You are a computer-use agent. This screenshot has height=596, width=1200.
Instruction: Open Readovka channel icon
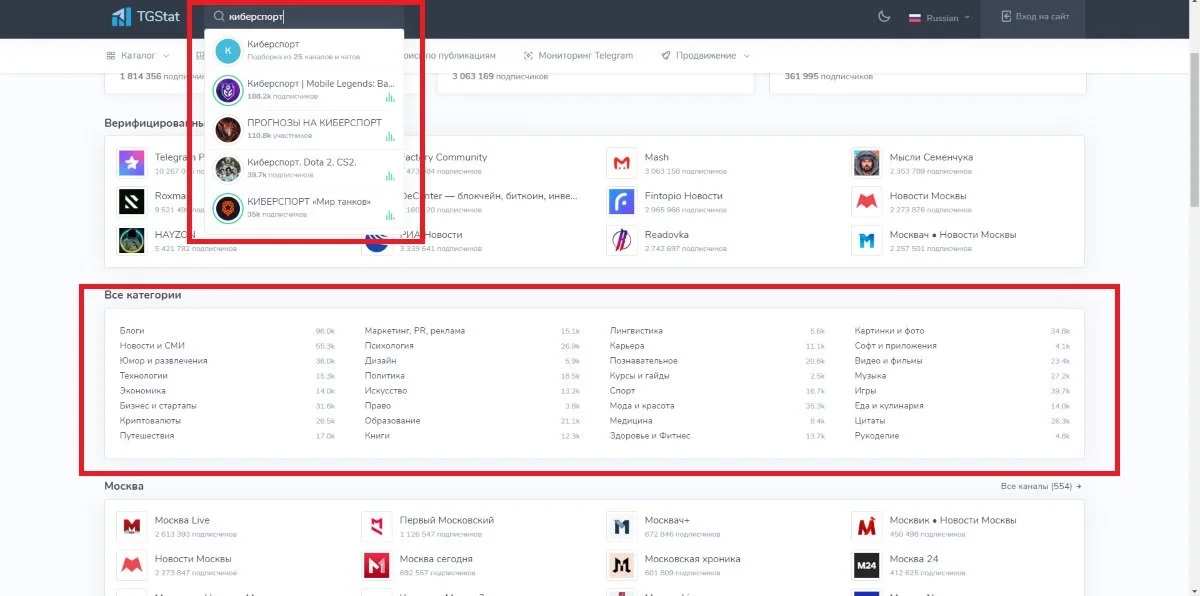(621, 240)
